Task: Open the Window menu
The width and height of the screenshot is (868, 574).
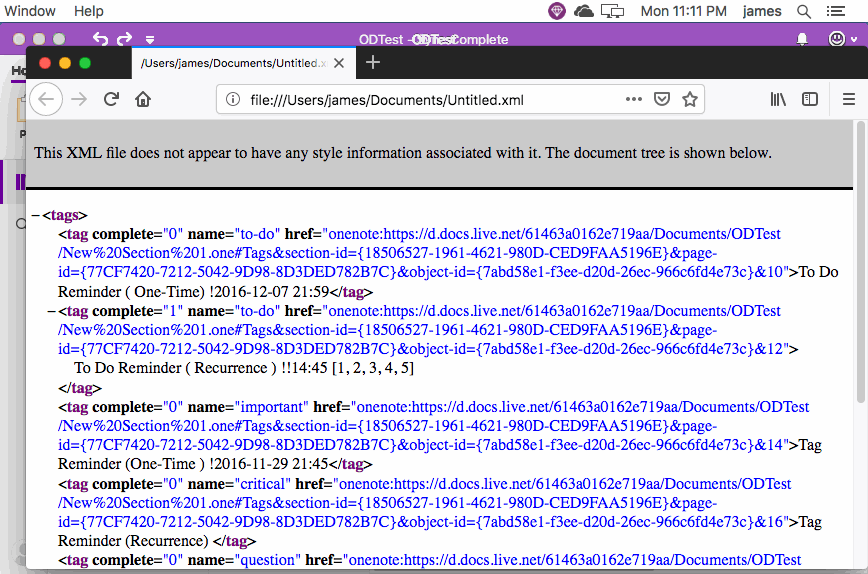Action: pyautogui.click(x=30, y=11)
